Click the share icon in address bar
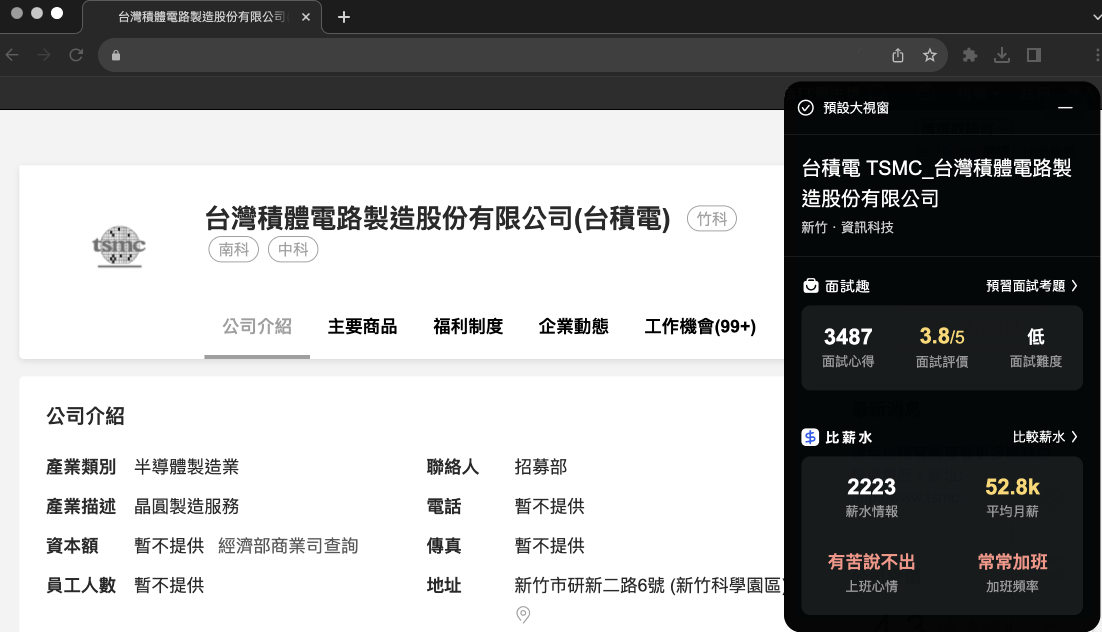This screenshot has height=632, width=1102. 897,56
